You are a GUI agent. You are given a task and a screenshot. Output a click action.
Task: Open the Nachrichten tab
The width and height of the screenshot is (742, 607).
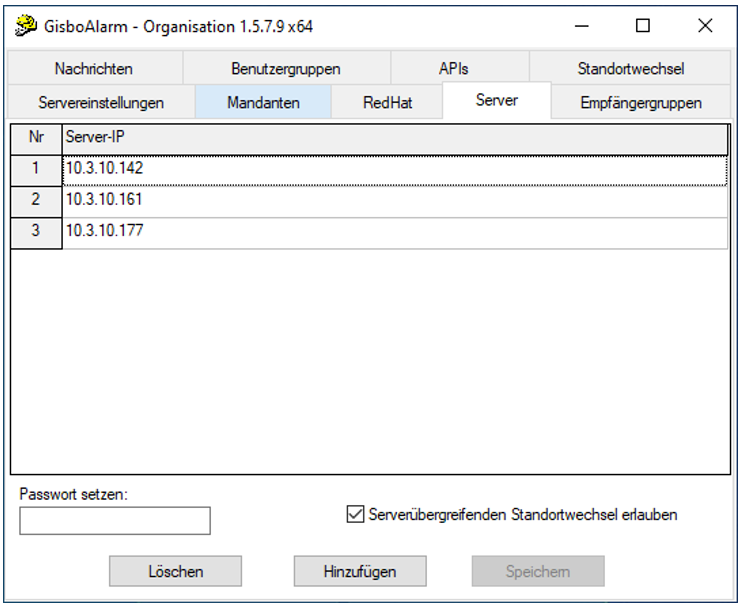pos(95,69)
